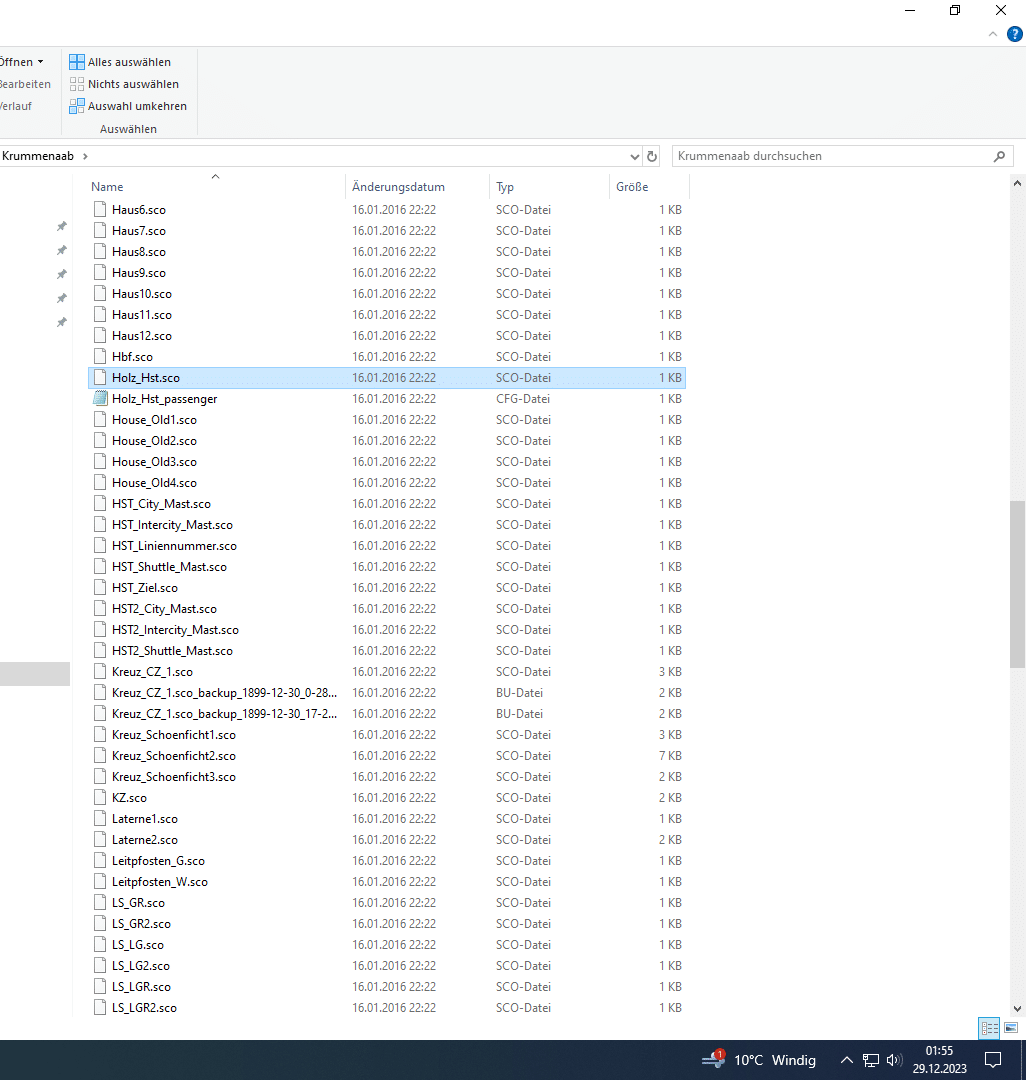1026x1080 pixels.
Task: Select the Holz_Hst_passenger CFG file icon
Action: tap(99, 399)
